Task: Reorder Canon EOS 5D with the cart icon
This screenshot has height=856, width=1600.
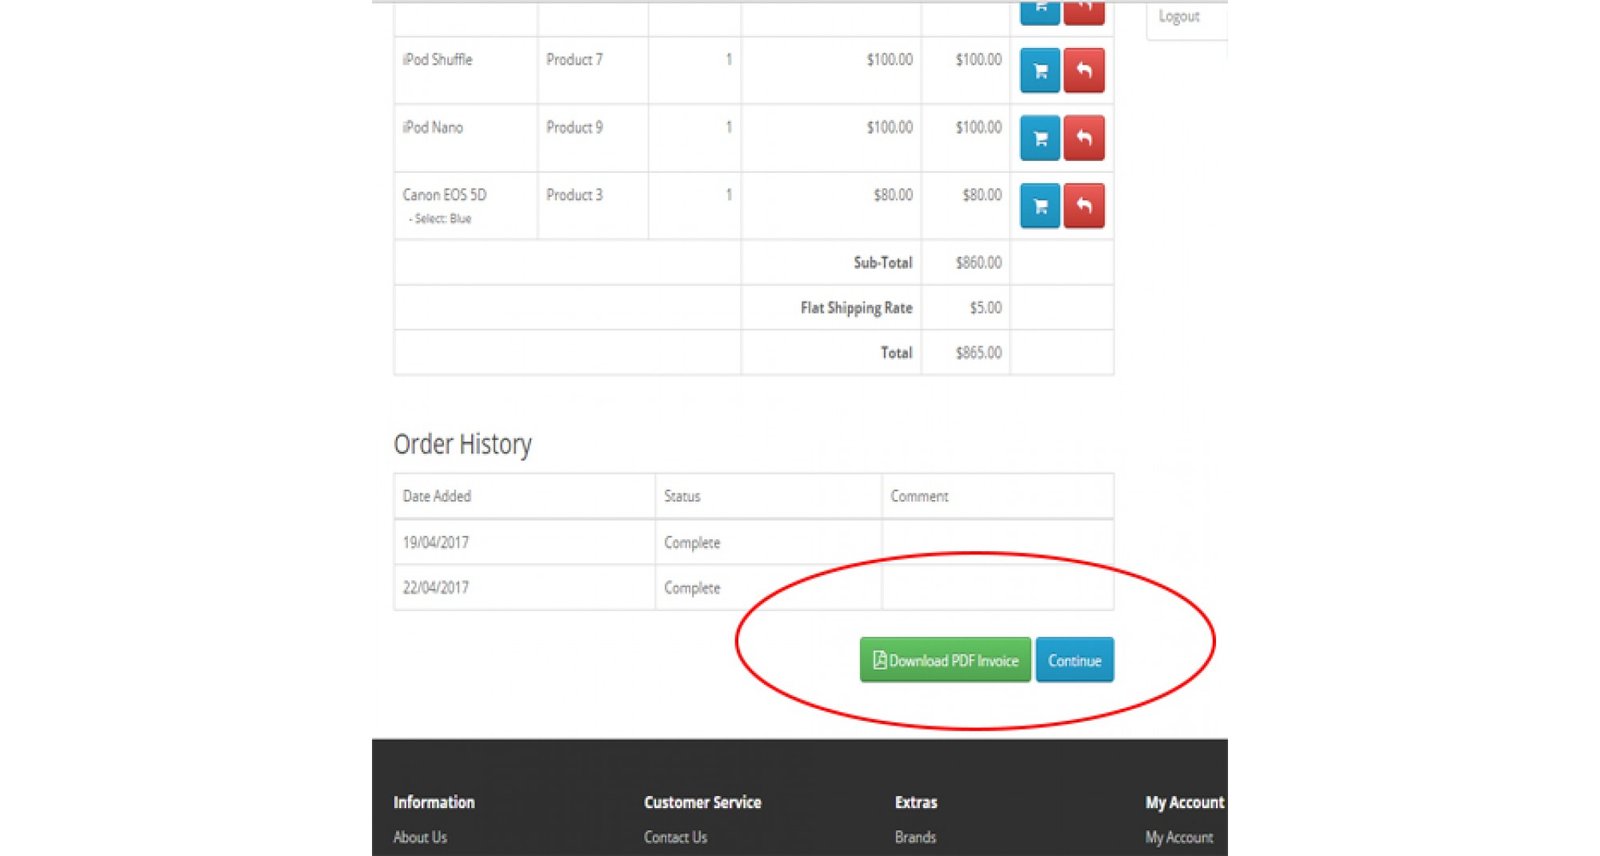Action: (x=1039, y=206)
